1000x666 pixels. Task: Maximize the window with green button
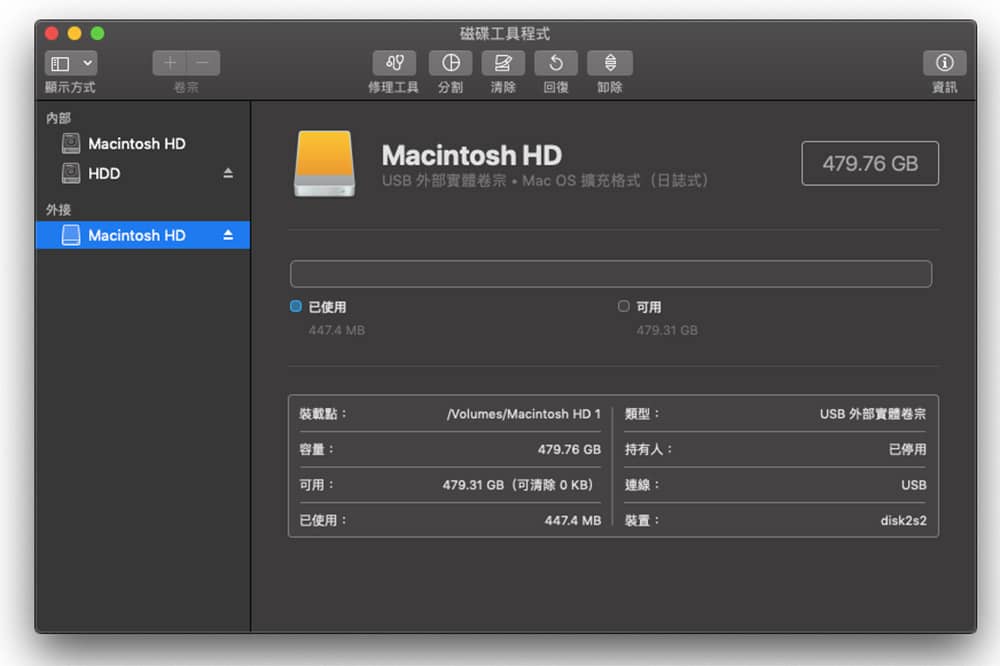[98, 33]
